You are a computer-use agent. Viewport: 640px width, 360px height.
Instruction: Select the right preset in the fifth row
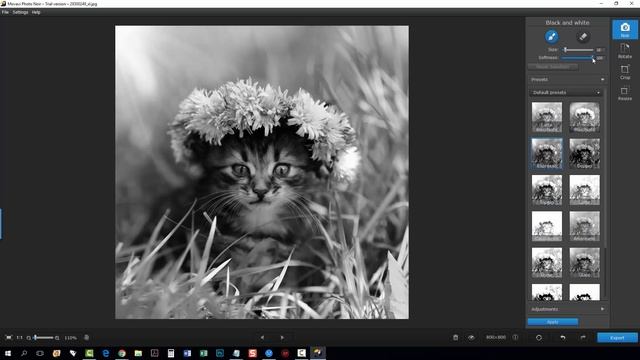tap(584, 262)
